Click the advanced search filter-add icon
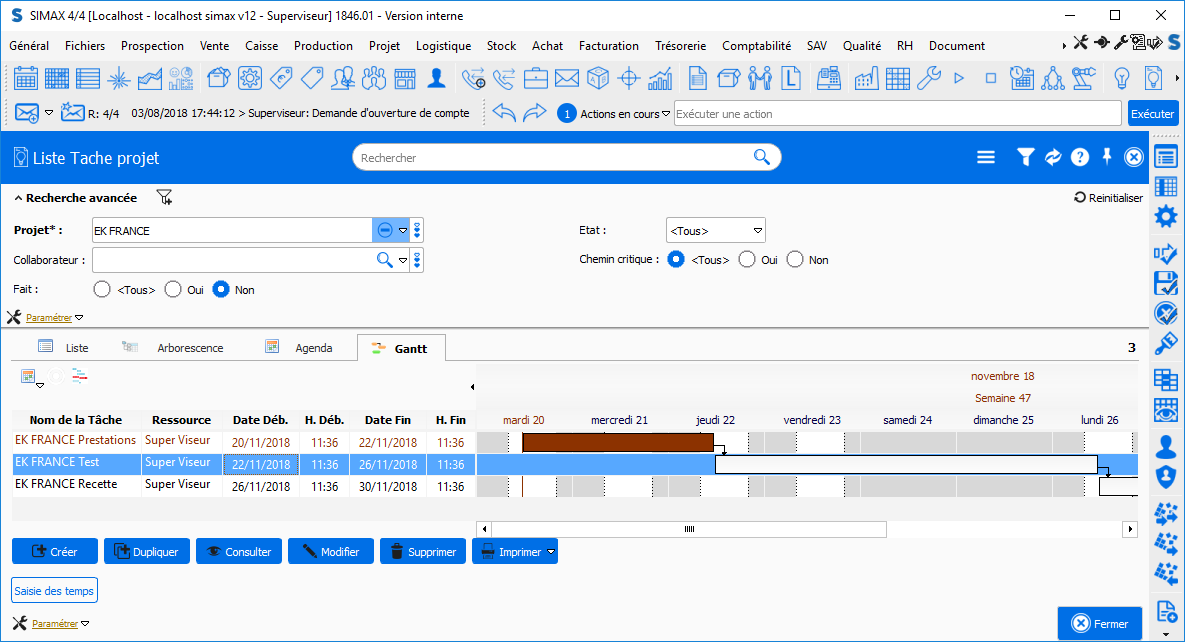1185x642 pixels. point(165,198)
